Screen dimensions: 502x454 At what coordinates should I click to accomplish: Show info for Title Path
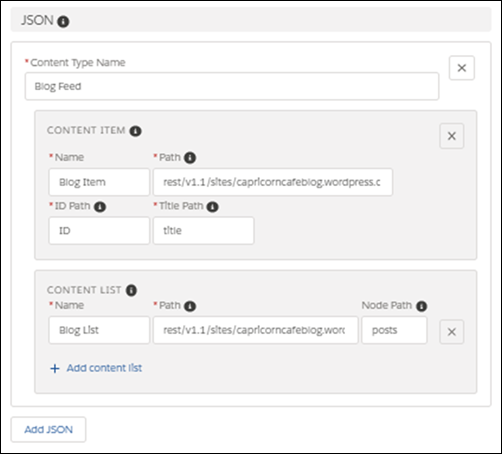[x=212, y=207]
